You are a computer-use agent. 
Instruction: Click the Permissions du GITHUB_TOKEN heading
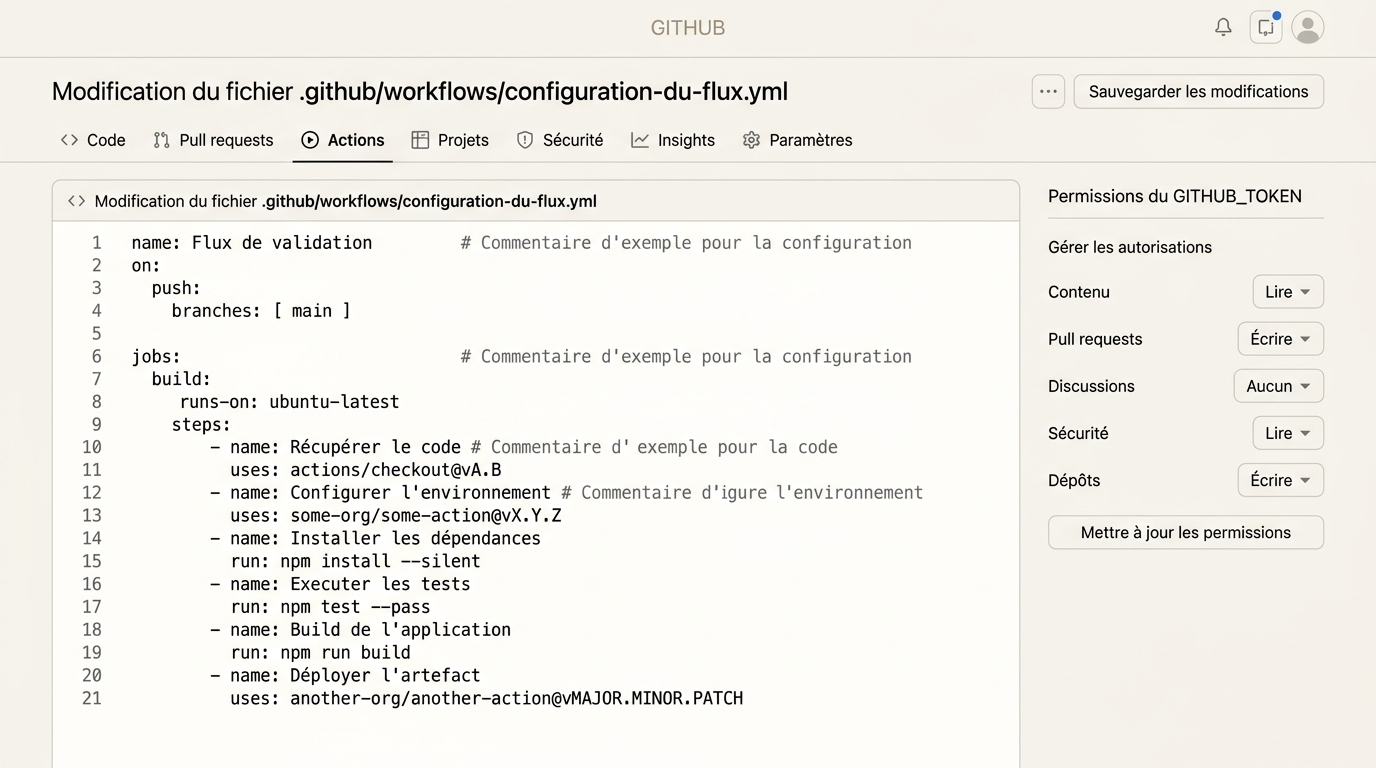tap(1175, 196)
